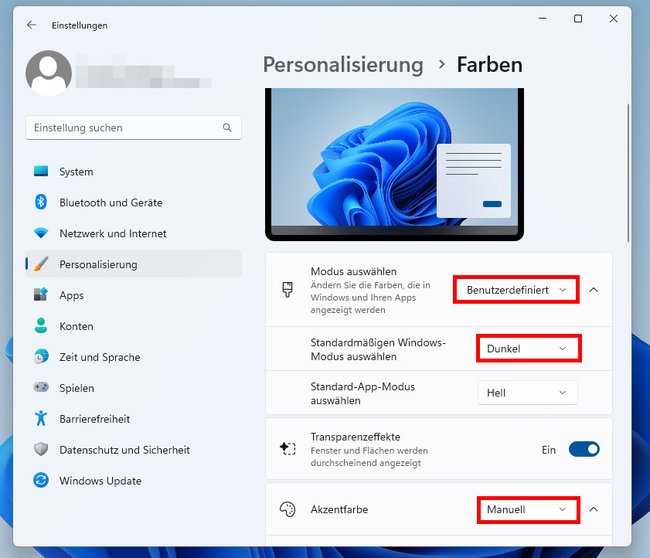The image size is (650, 558).
Task: Click the Standardmäßigen Windows-Modus auswählen label
Action: point(378,349)
